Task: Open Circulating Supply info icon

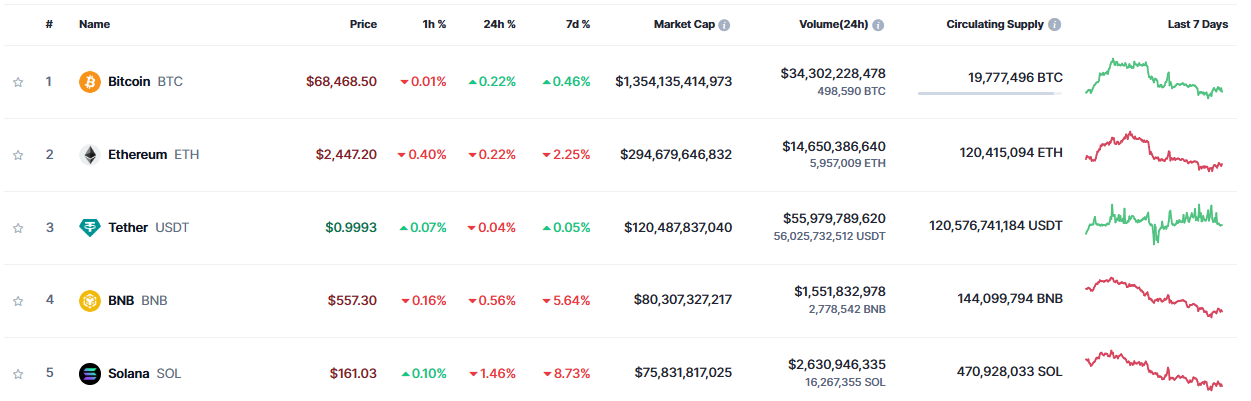Action: [x=1055, y=25]
